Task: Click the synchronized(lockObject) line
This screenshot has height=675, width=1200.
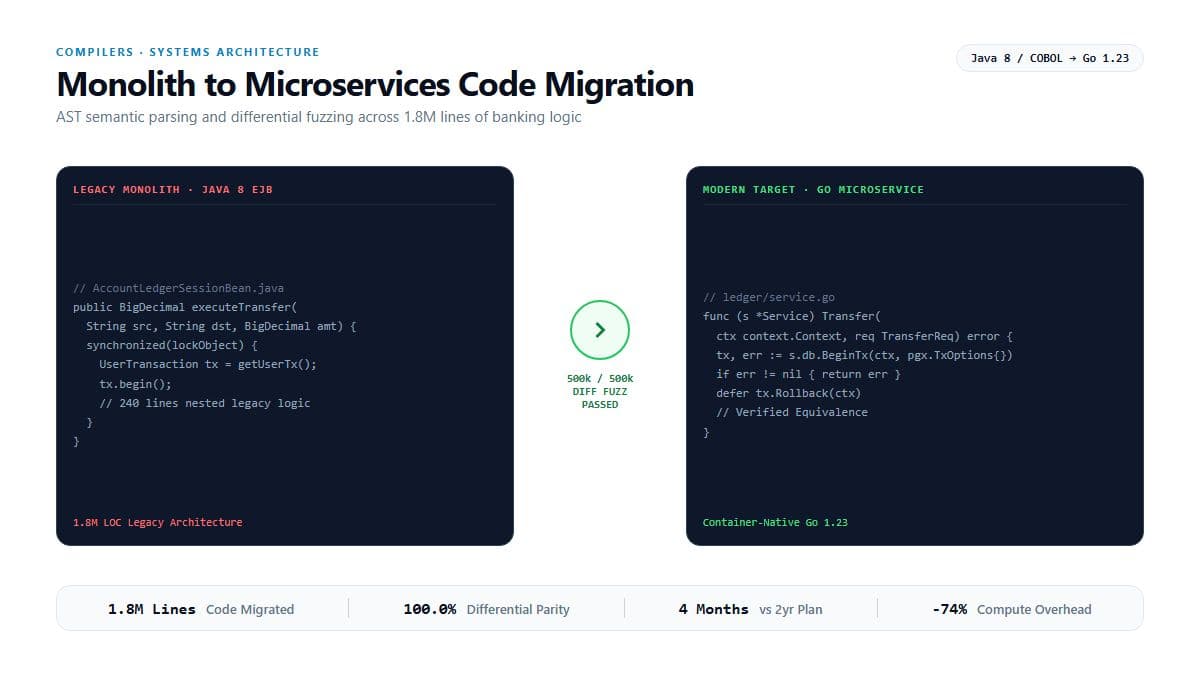Action: point(172,345)
